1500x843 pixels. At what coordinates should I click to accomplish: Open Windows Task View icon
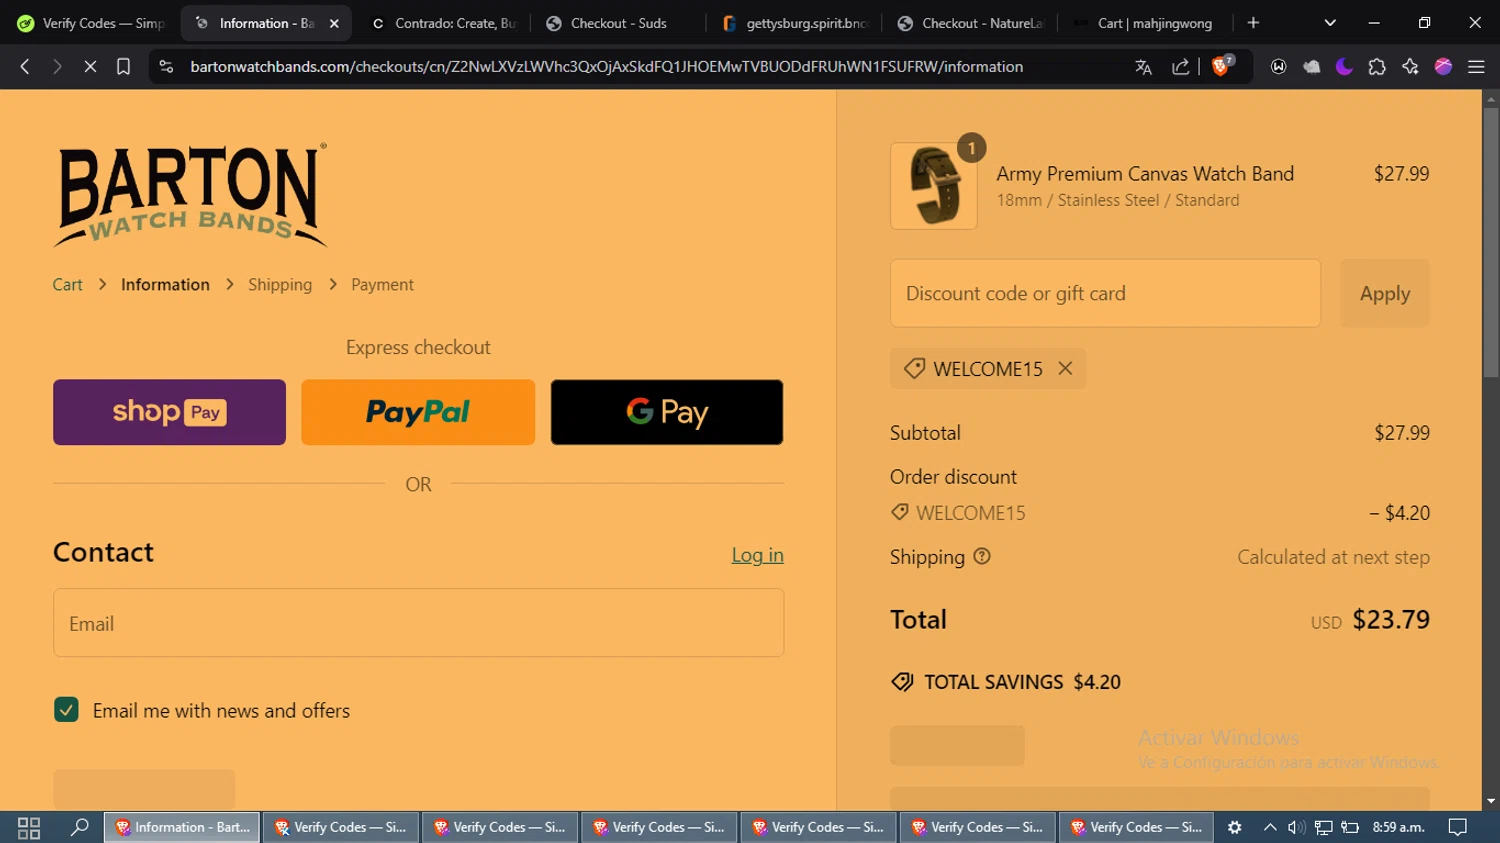tap(29, 827)
